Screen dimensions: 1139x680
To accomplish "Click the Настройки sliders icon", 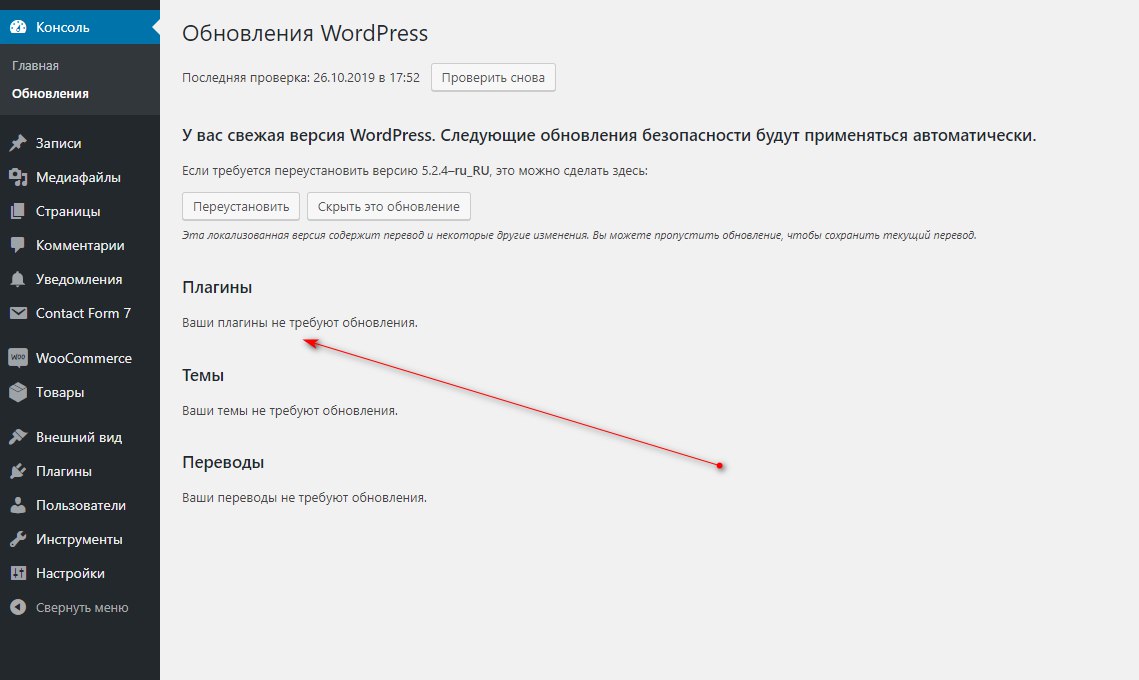I will (x=18, y=573).
